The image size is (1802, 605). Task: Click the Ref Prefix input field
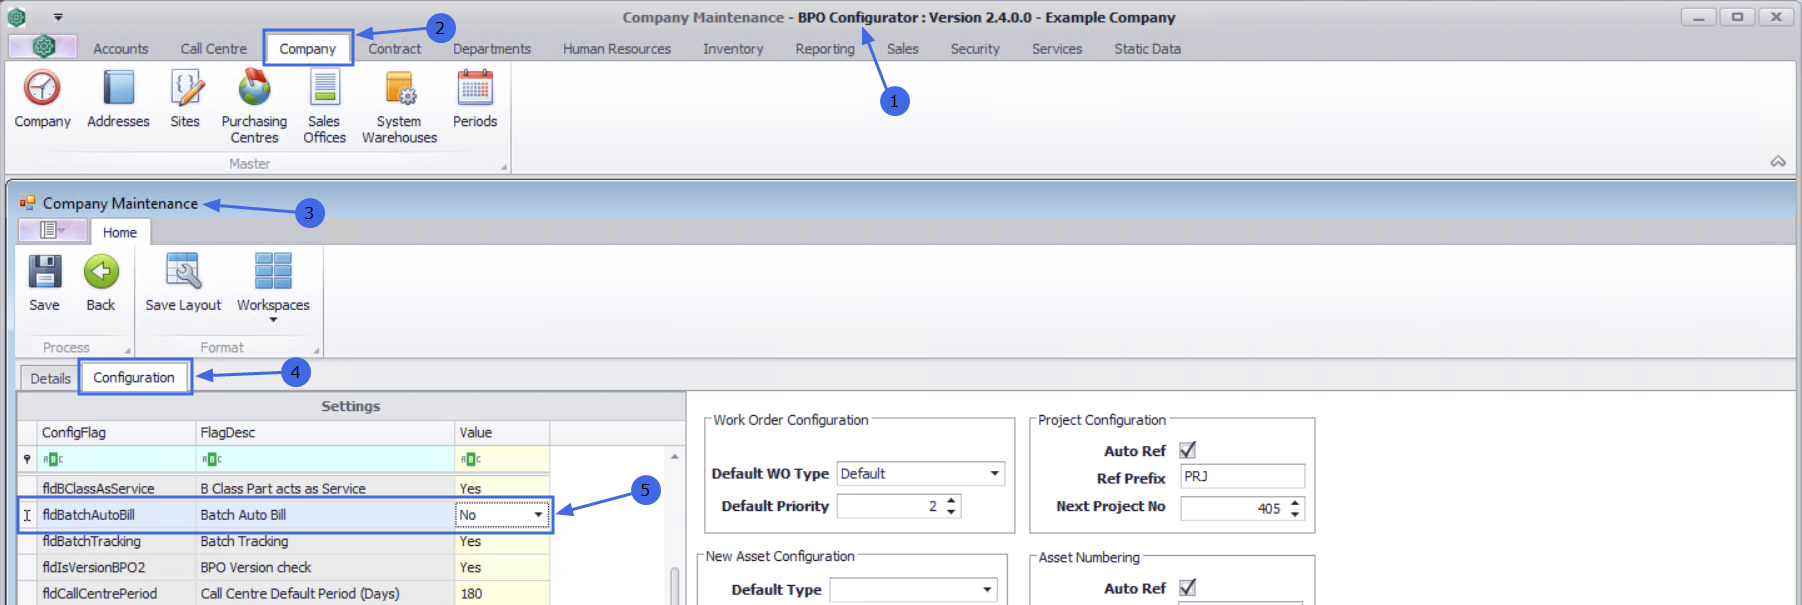[1243, 476]
